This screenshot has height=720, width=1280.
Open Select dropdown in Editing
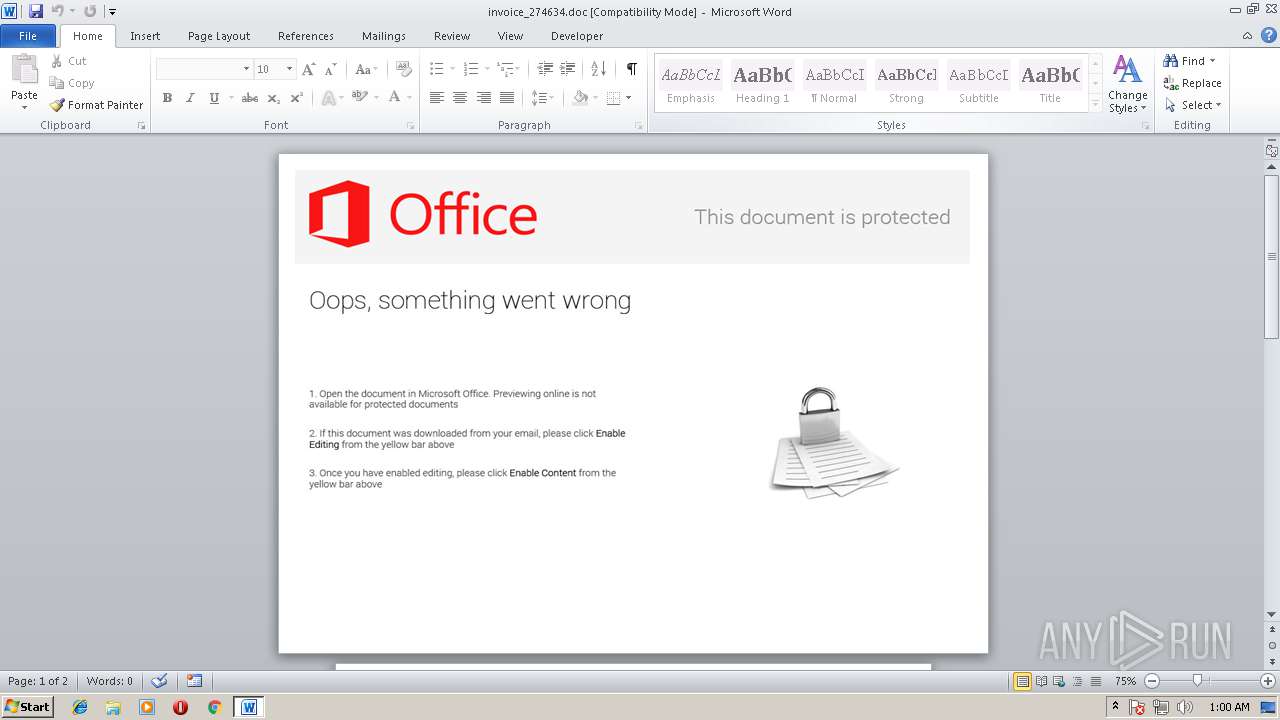tap(1192, 105)
